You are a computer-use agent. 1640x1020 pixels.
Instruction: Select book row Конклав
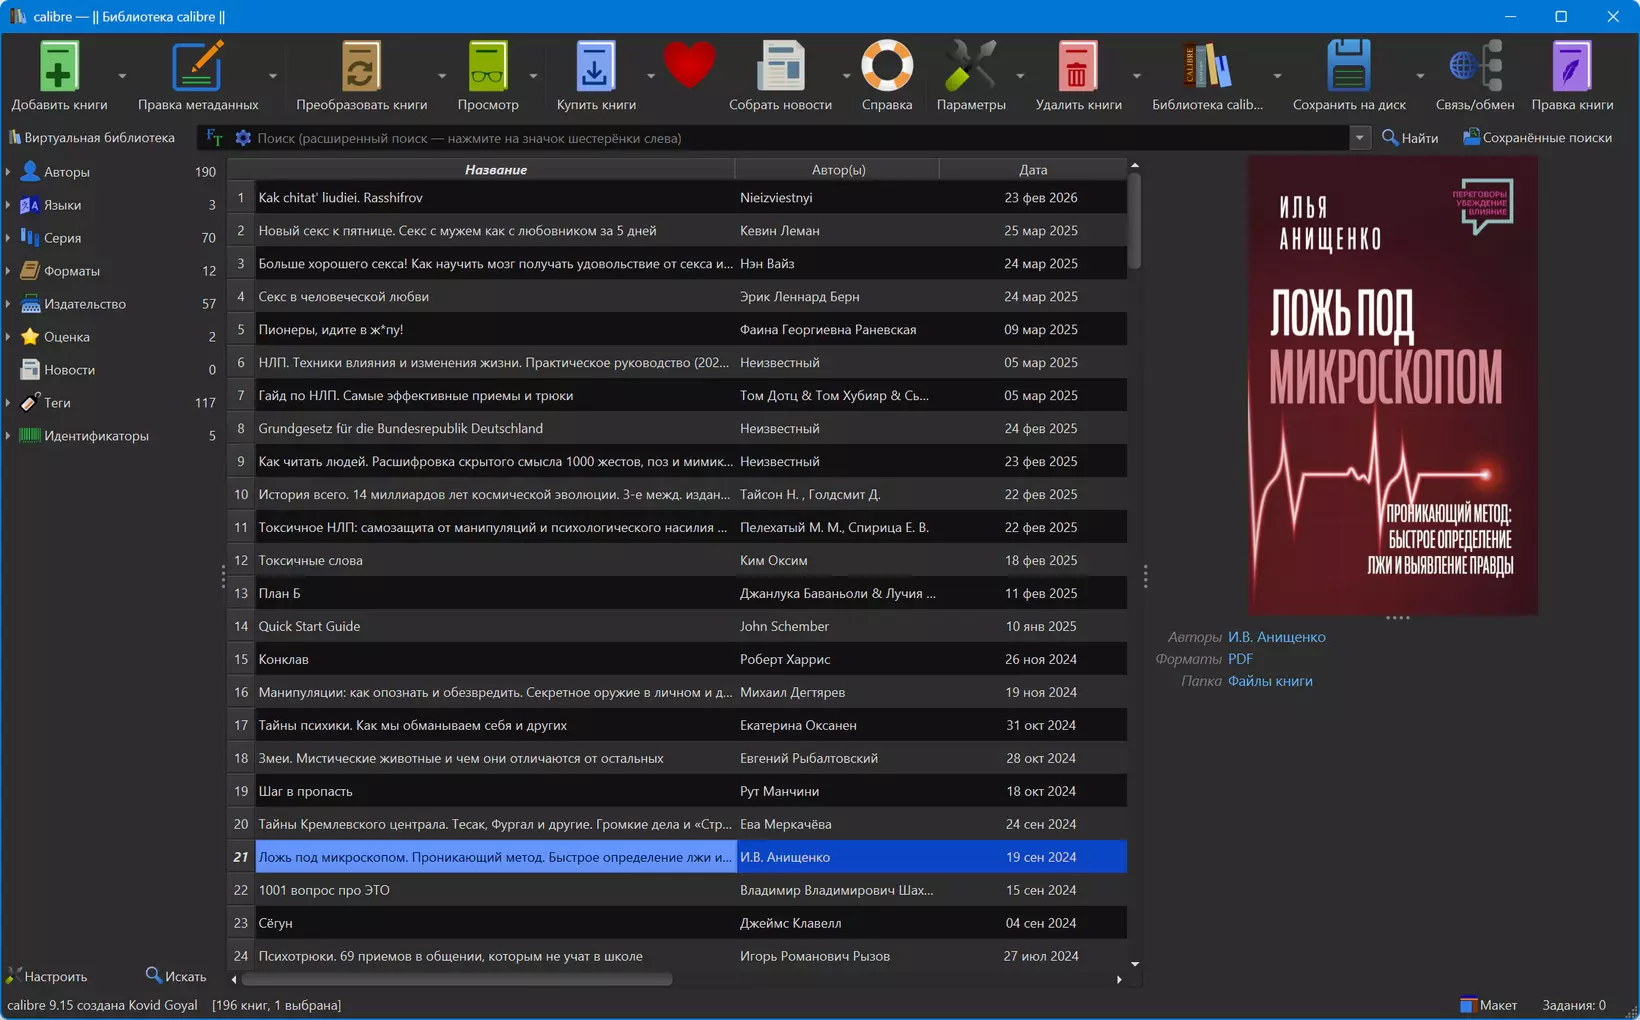tap(677, 659)
